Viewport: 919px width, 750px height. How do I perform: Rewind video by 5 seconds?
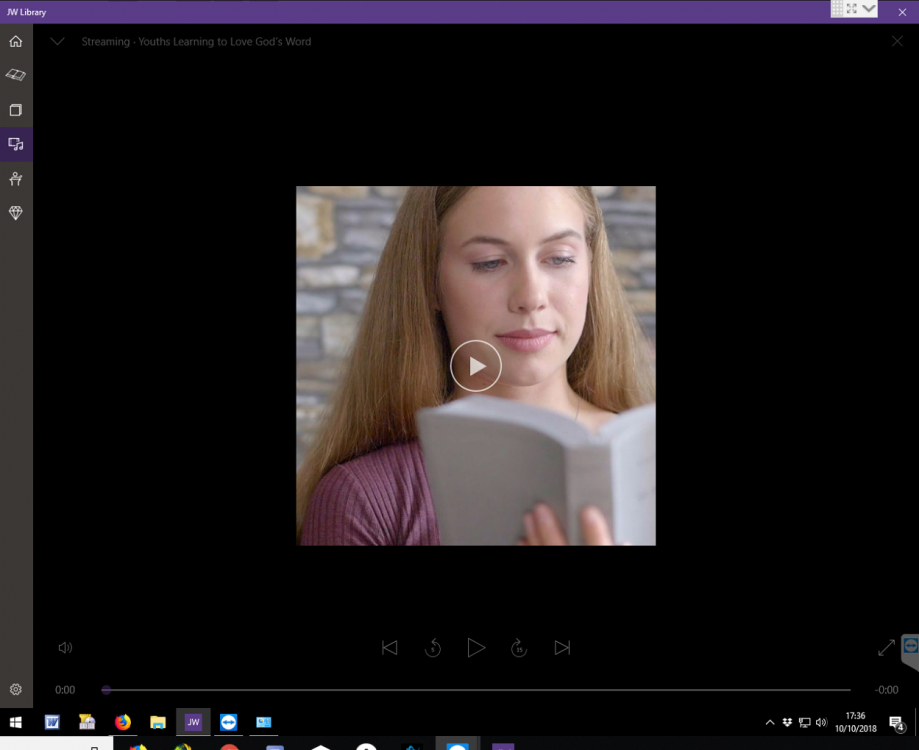[433, 648]
